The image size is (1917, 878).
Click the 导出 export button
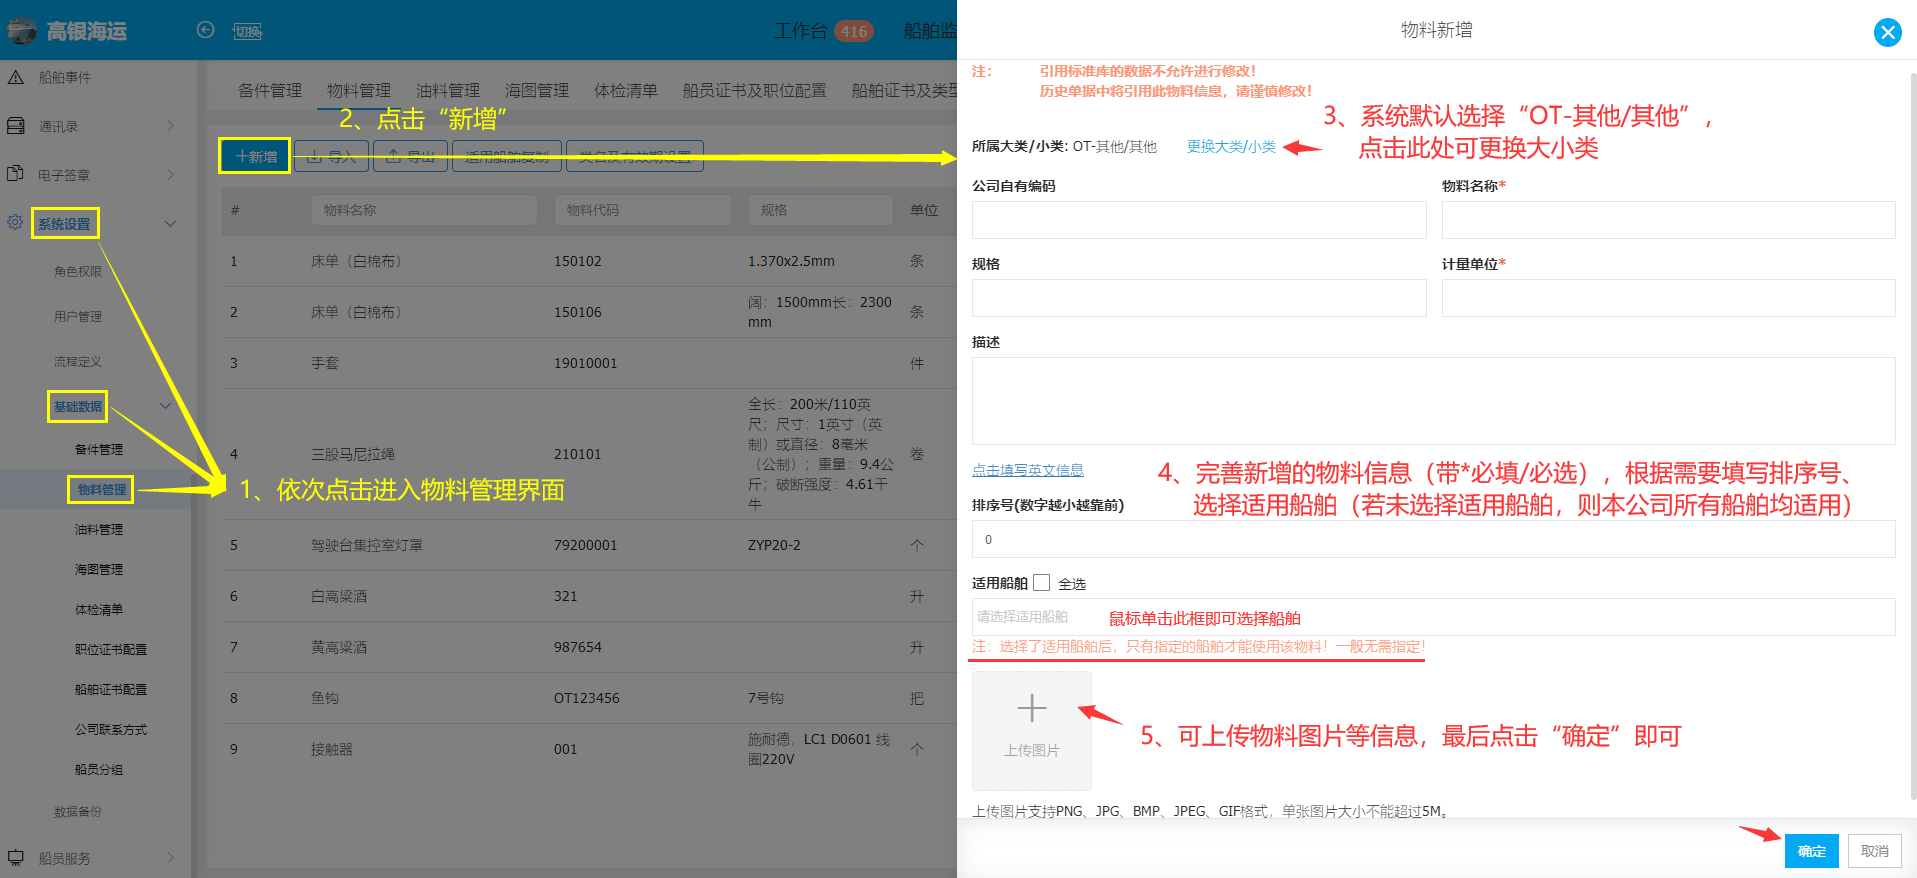pos(411,156)
